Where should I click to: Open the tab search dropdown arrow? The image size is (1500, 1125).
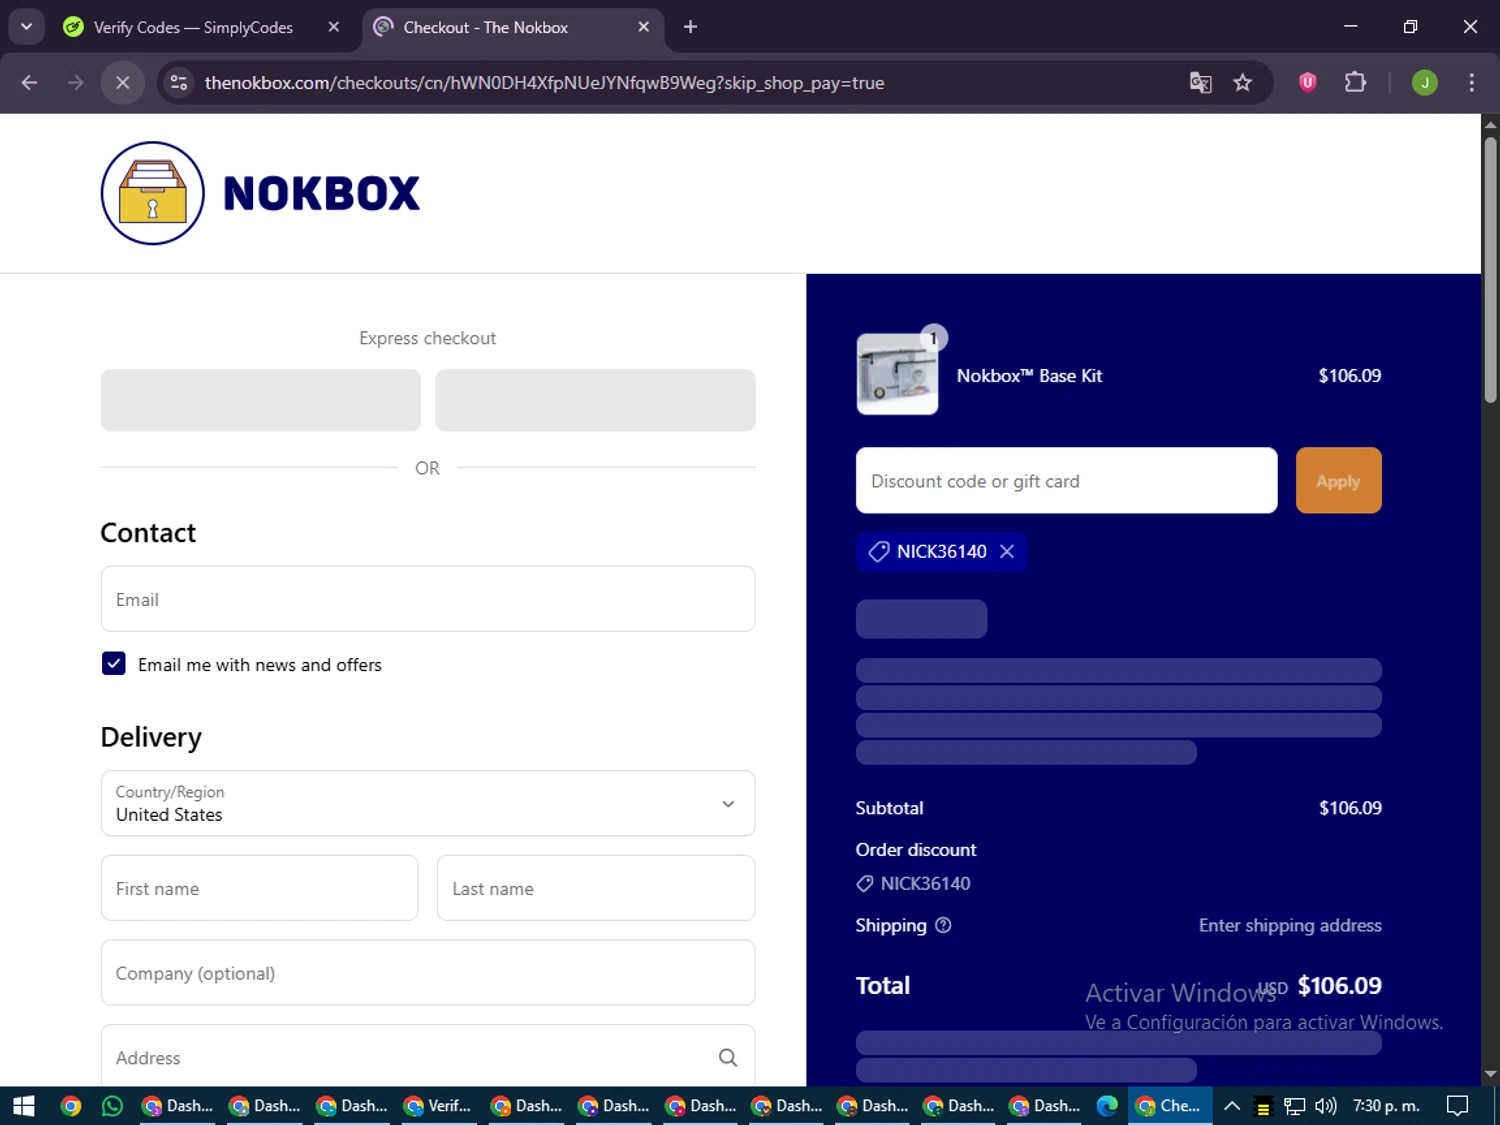click(27, 27)
